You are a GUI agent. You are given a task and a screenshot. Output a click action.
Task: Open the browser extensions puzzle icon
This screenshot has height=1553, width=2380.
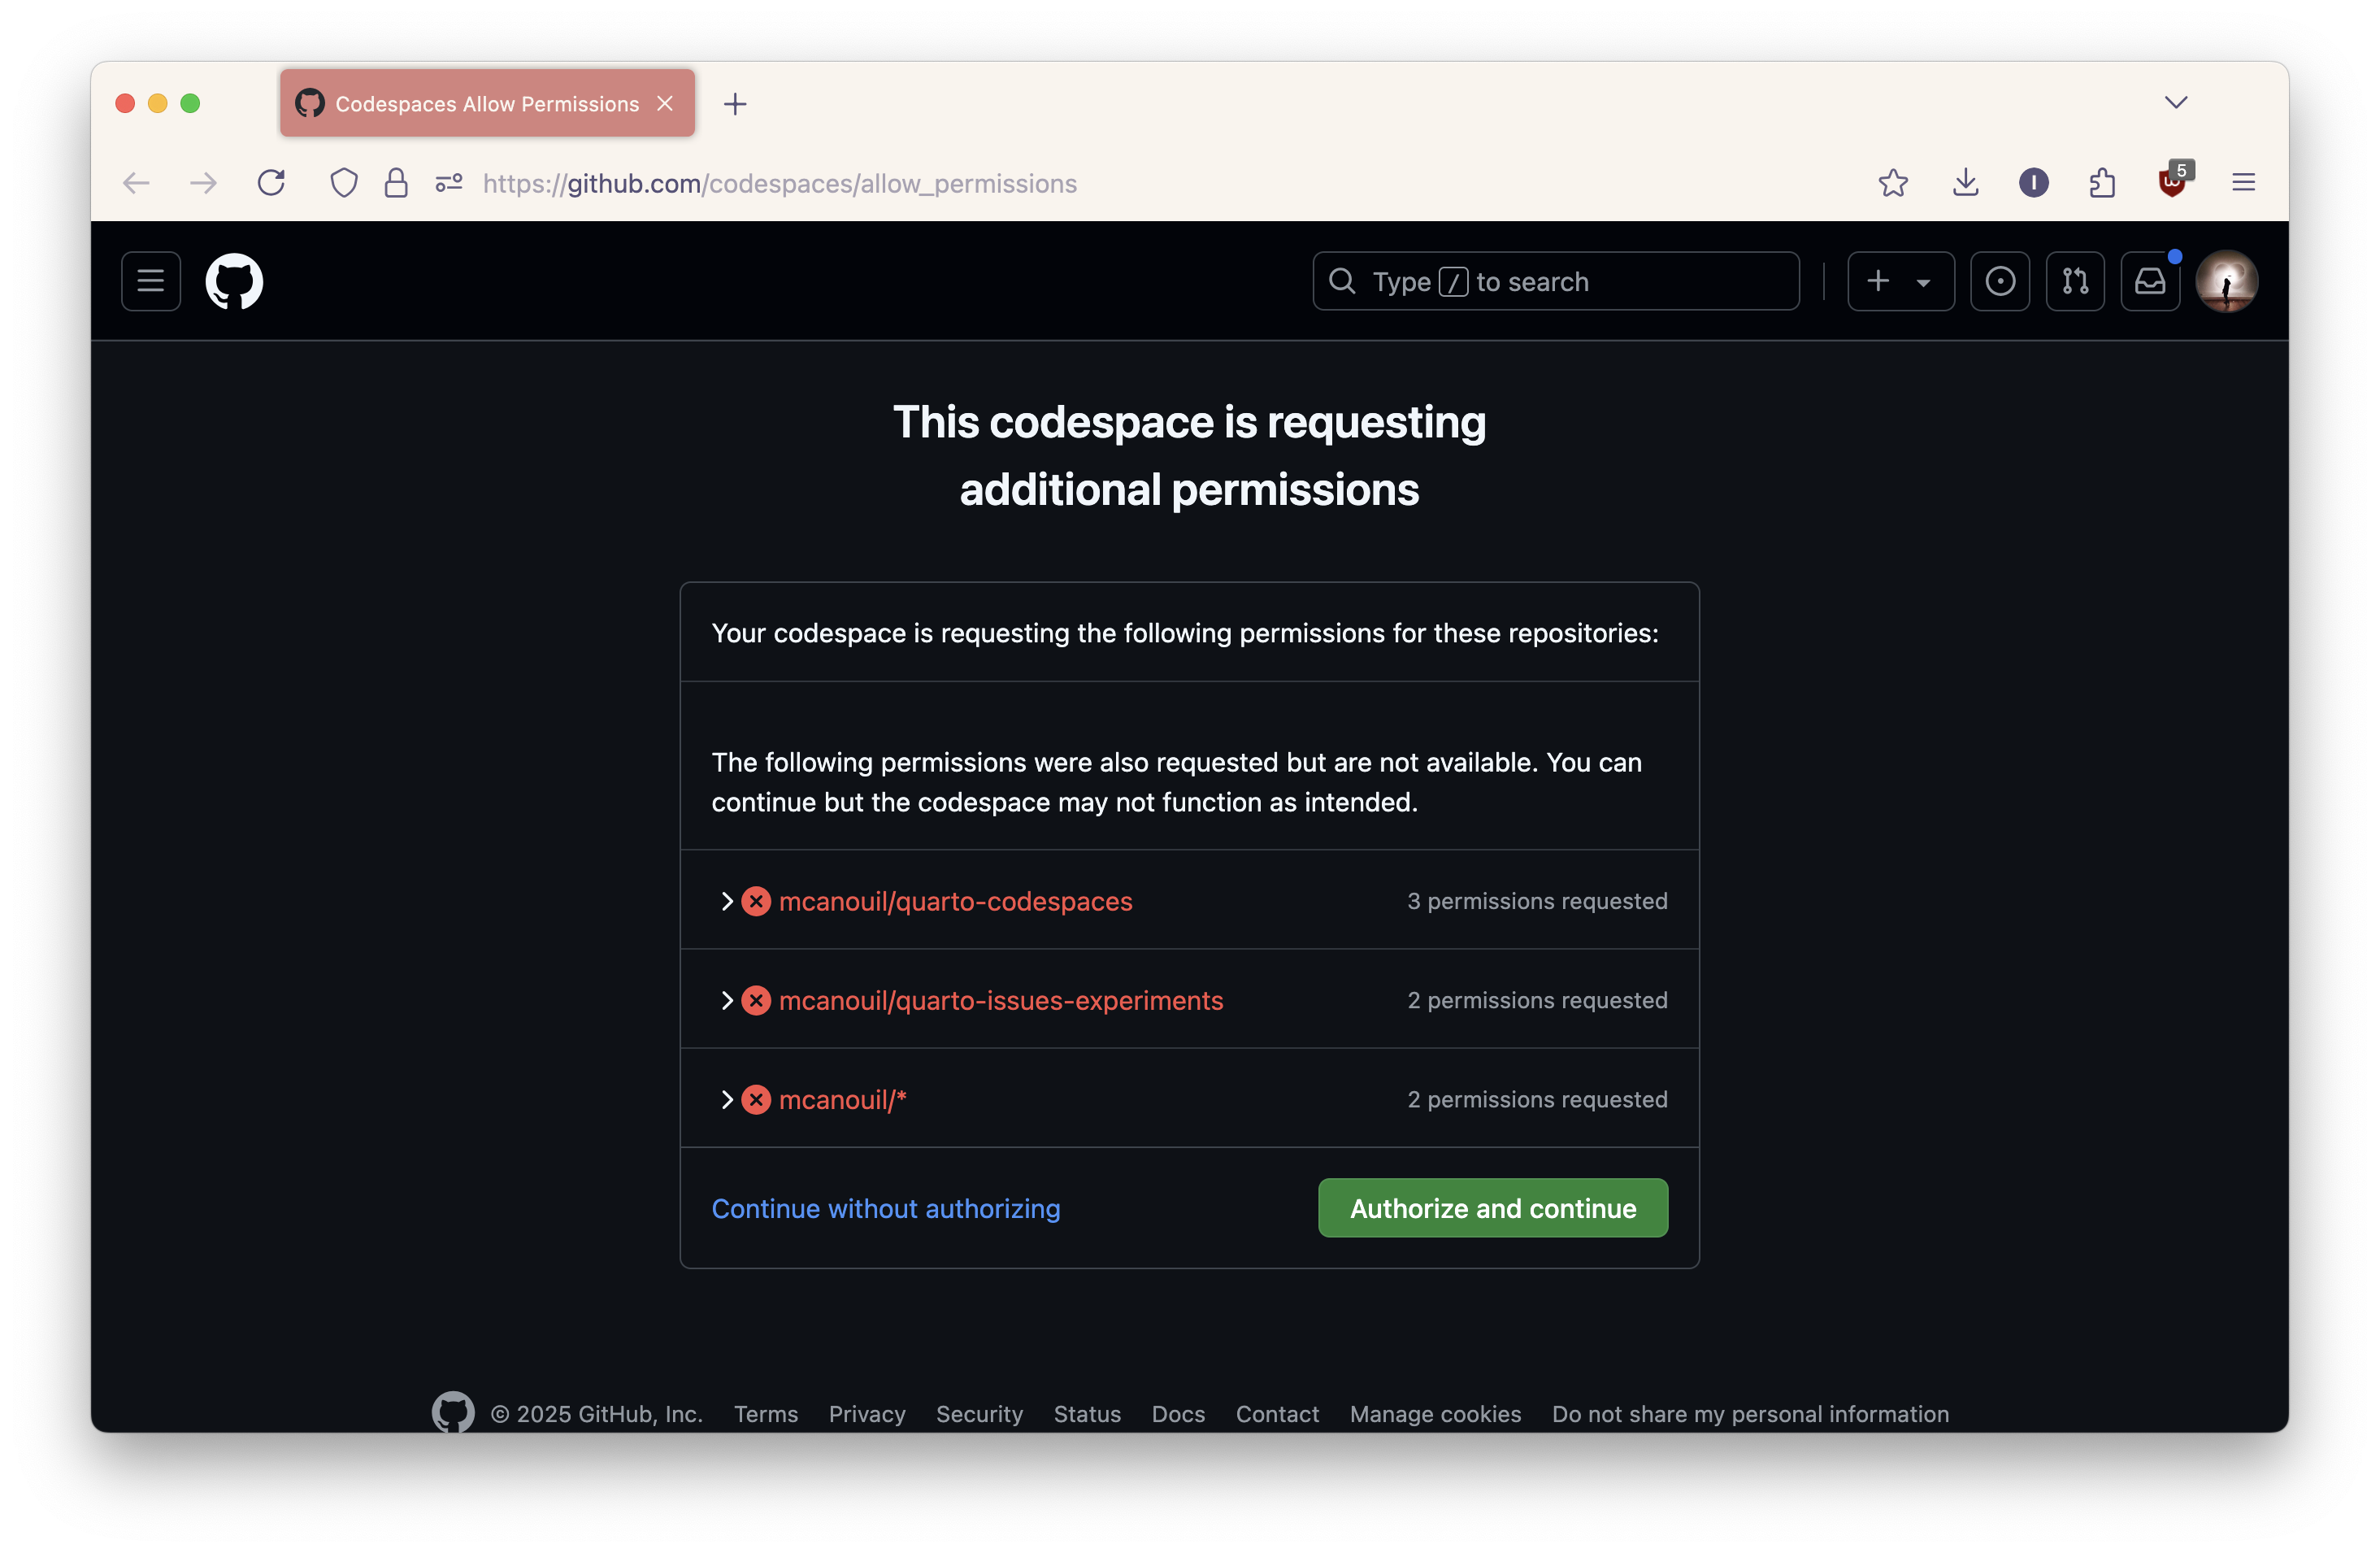(x=2102, y=183)
